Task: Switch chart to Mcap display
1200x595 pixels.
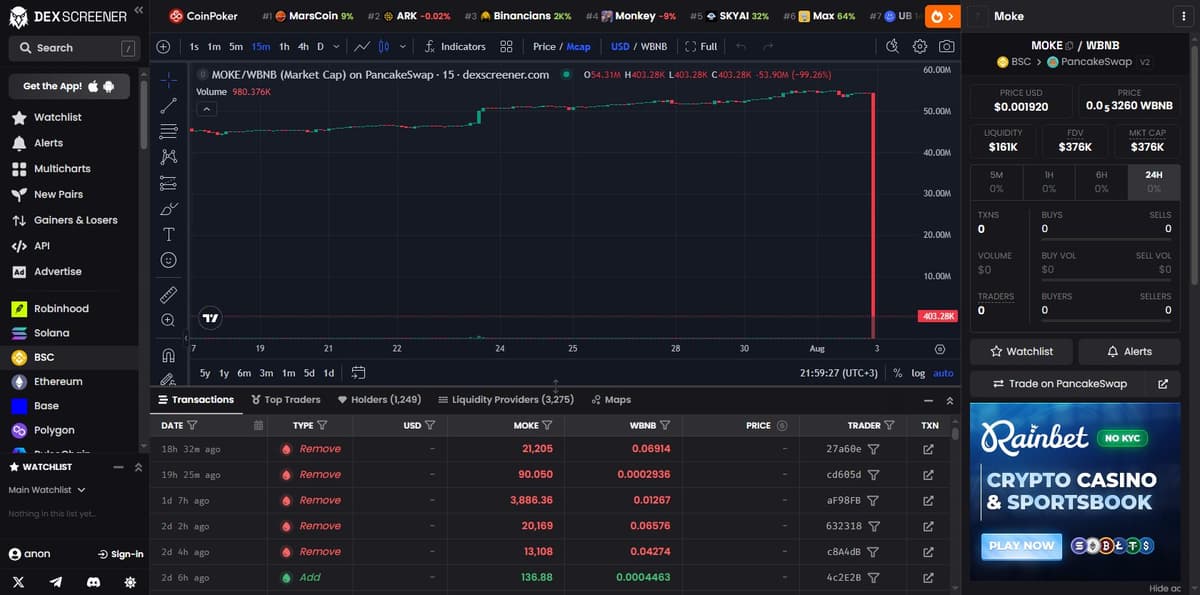Action: (579, 47)
